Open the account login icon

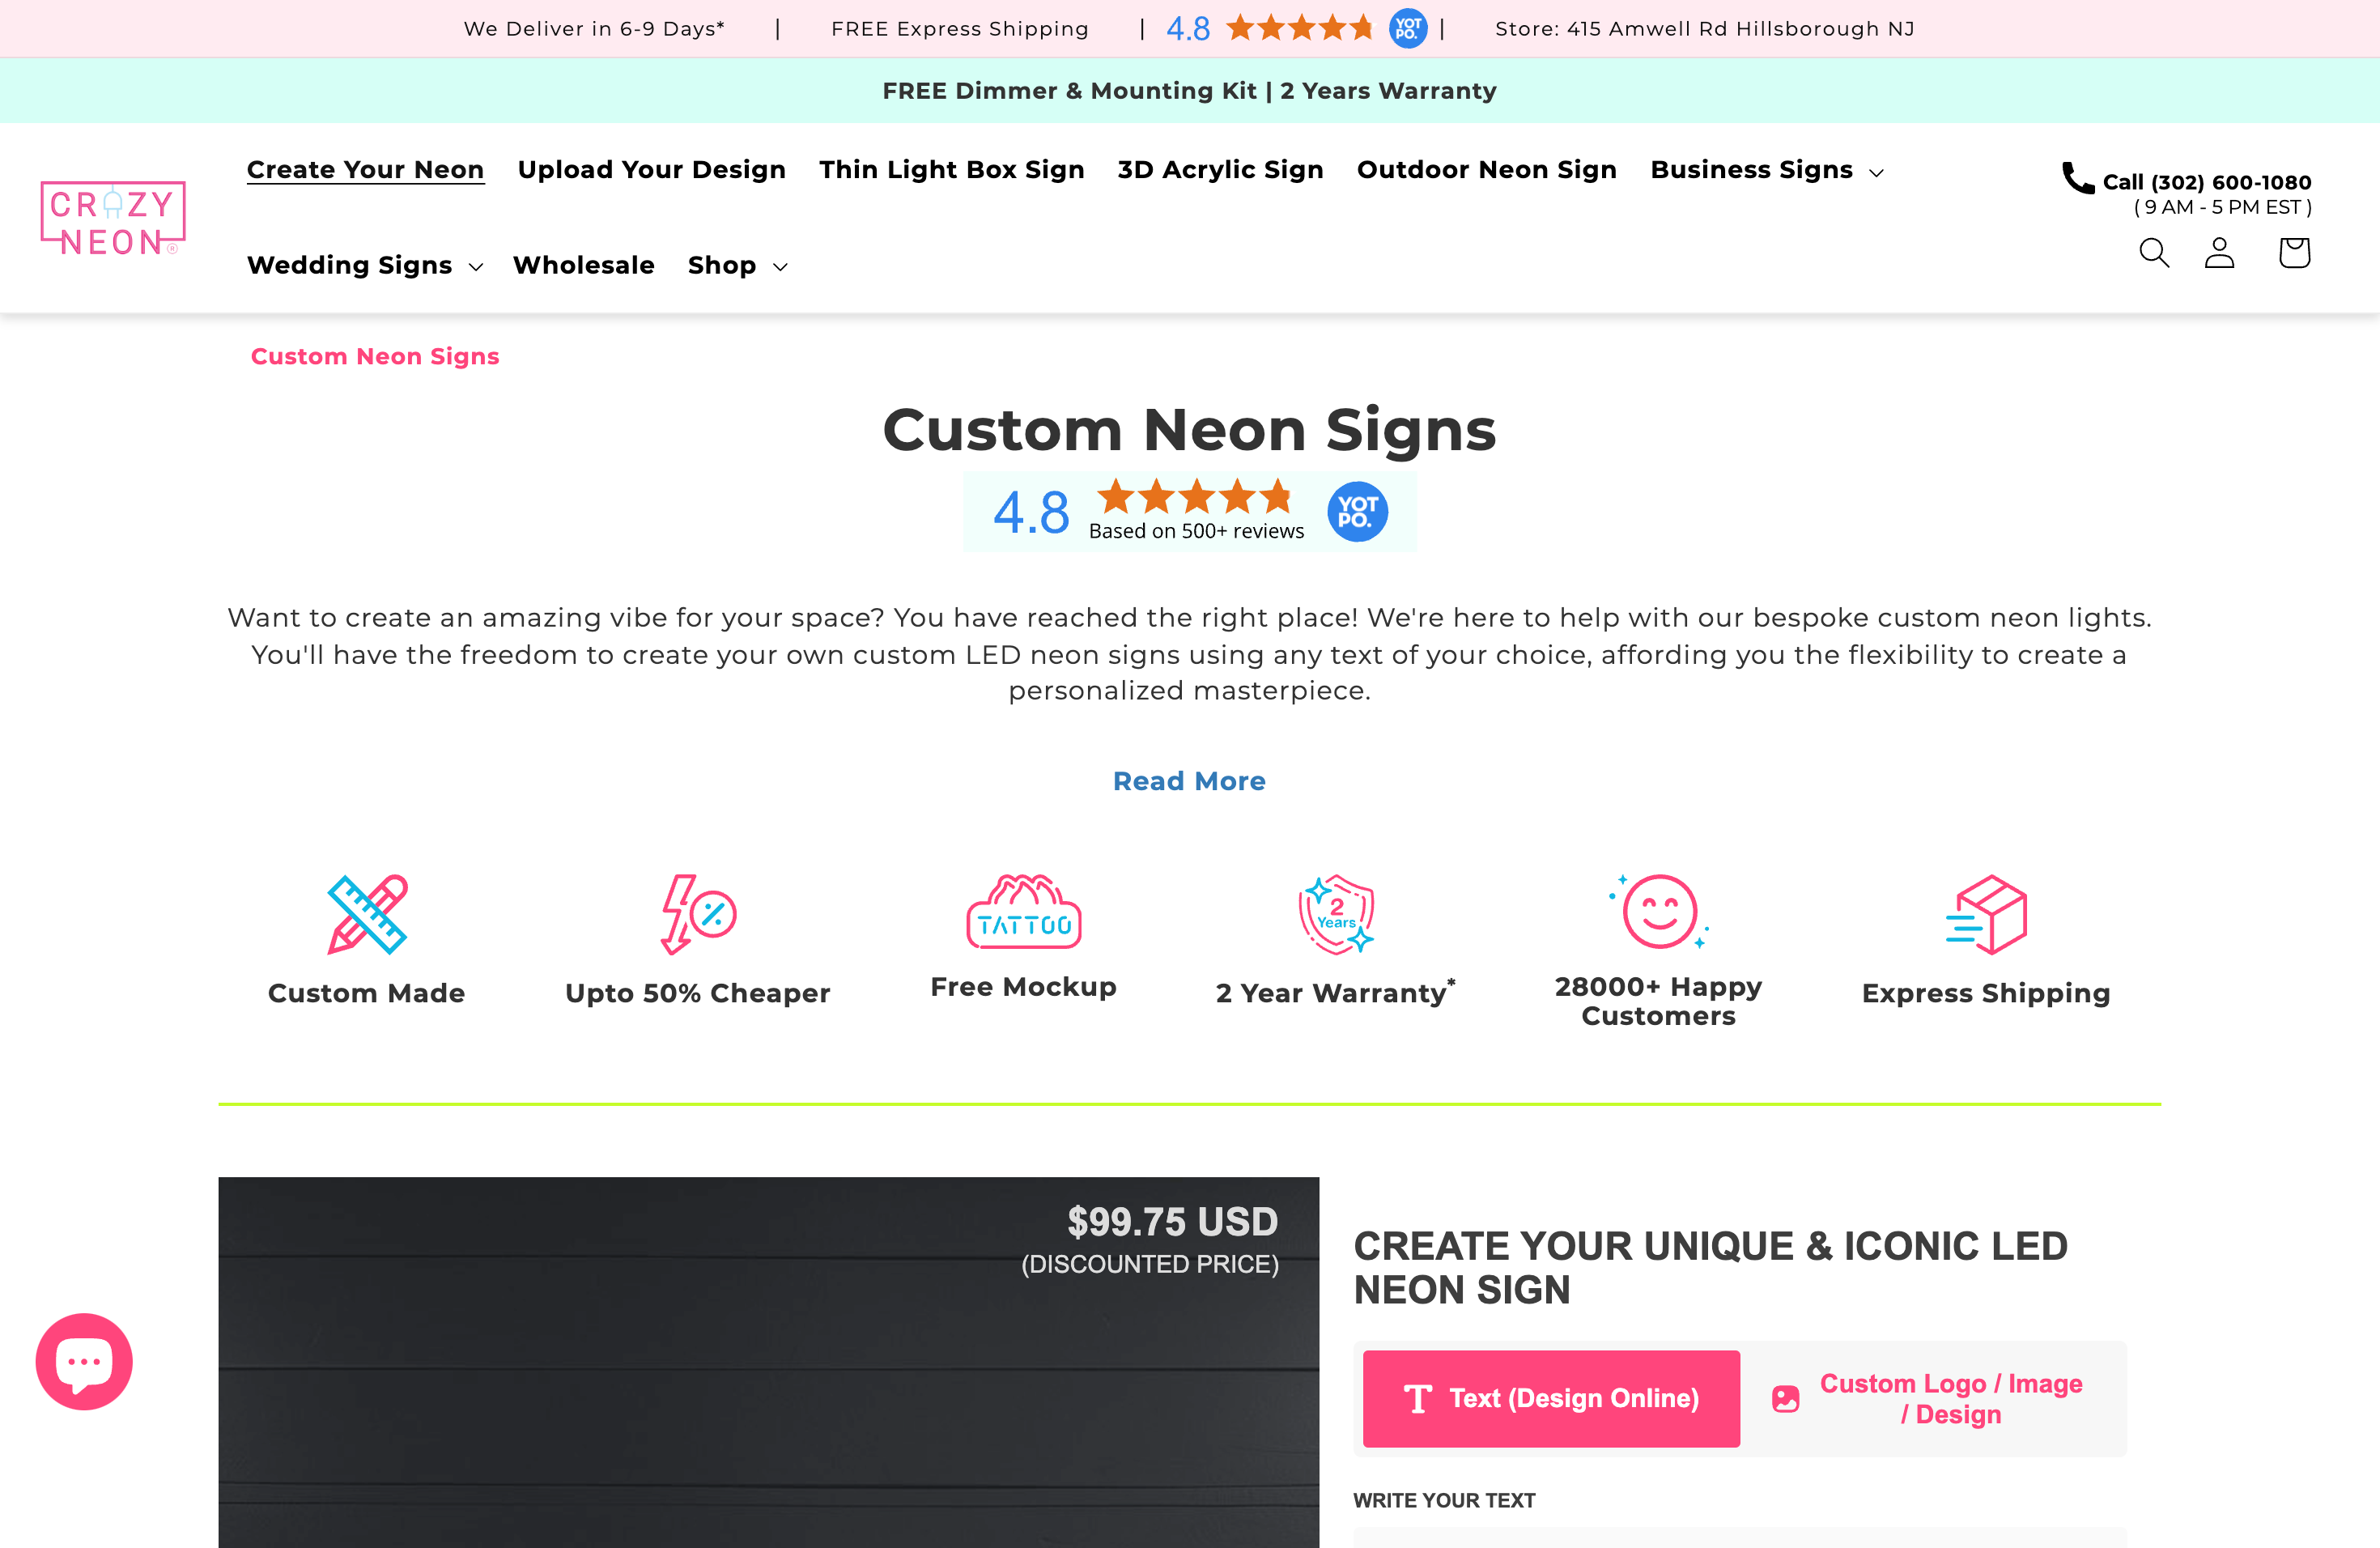[2219, 253]
